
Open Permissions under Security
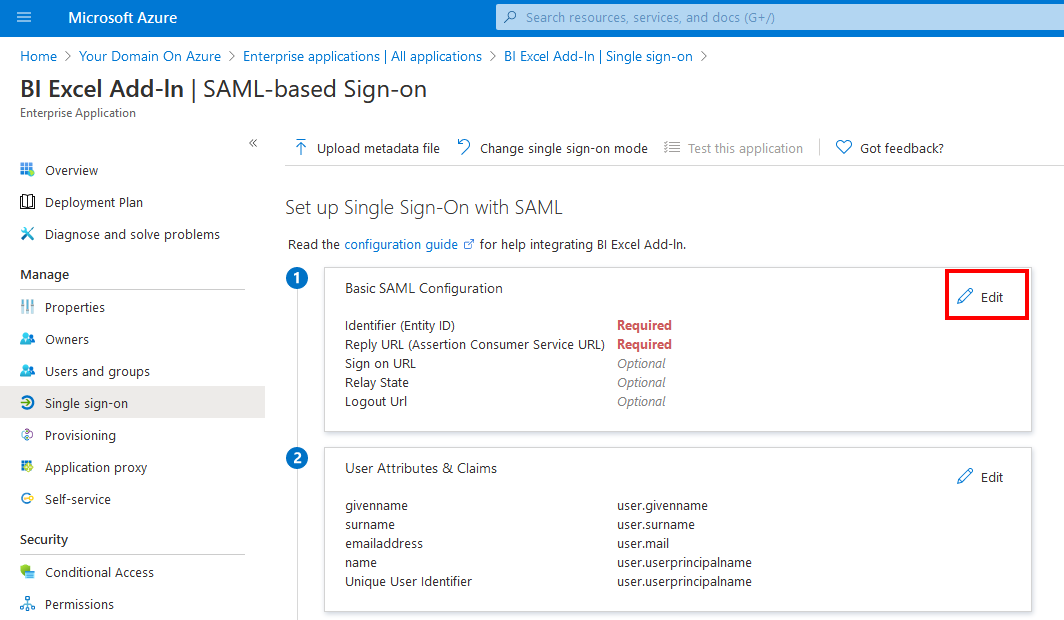pyautogui.click(x=79, y=604)
